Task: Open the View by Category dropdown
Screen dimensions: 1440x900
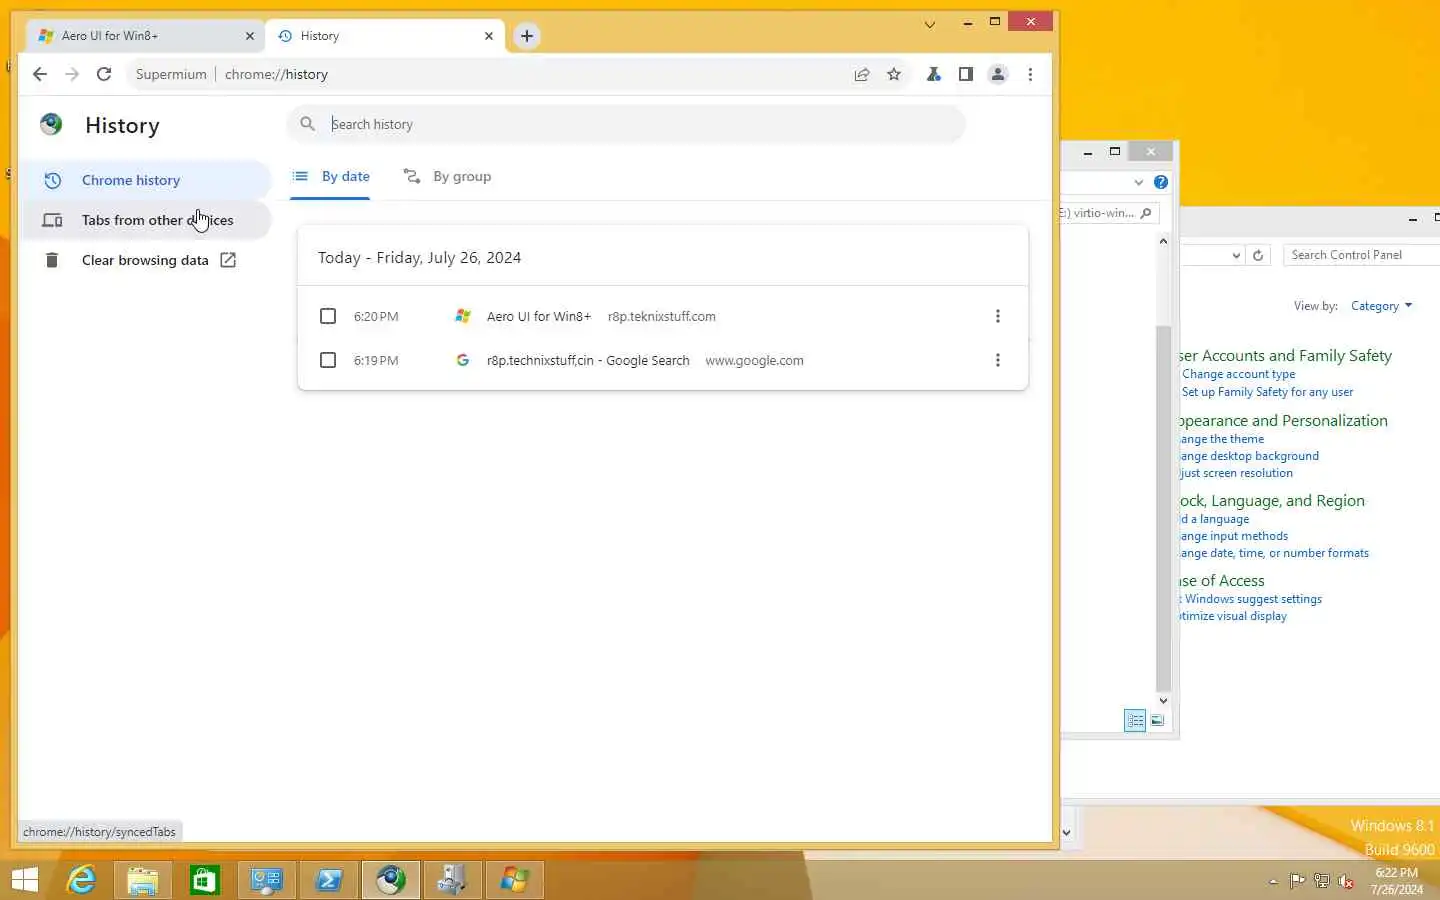Action: click(1381, 306)
